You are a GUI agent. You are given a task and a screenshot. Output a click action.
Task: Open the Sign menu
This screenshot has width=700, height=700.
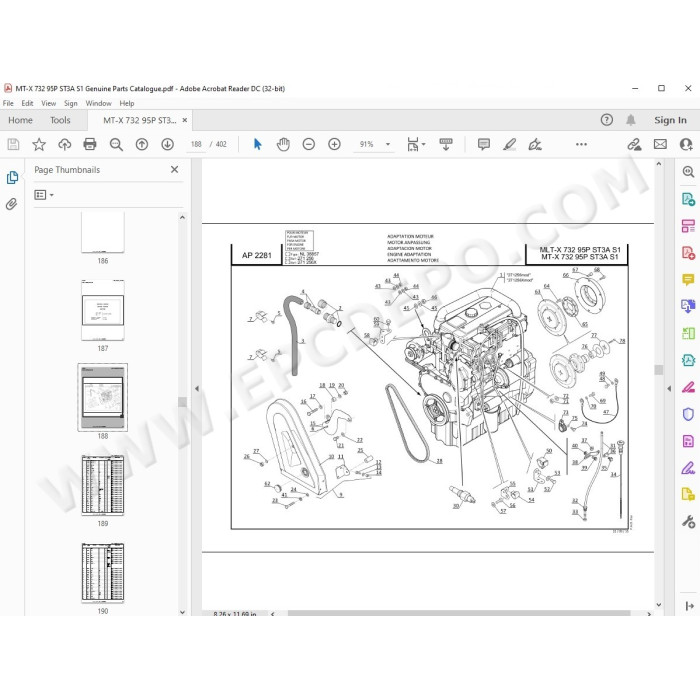tap(71, 103)
